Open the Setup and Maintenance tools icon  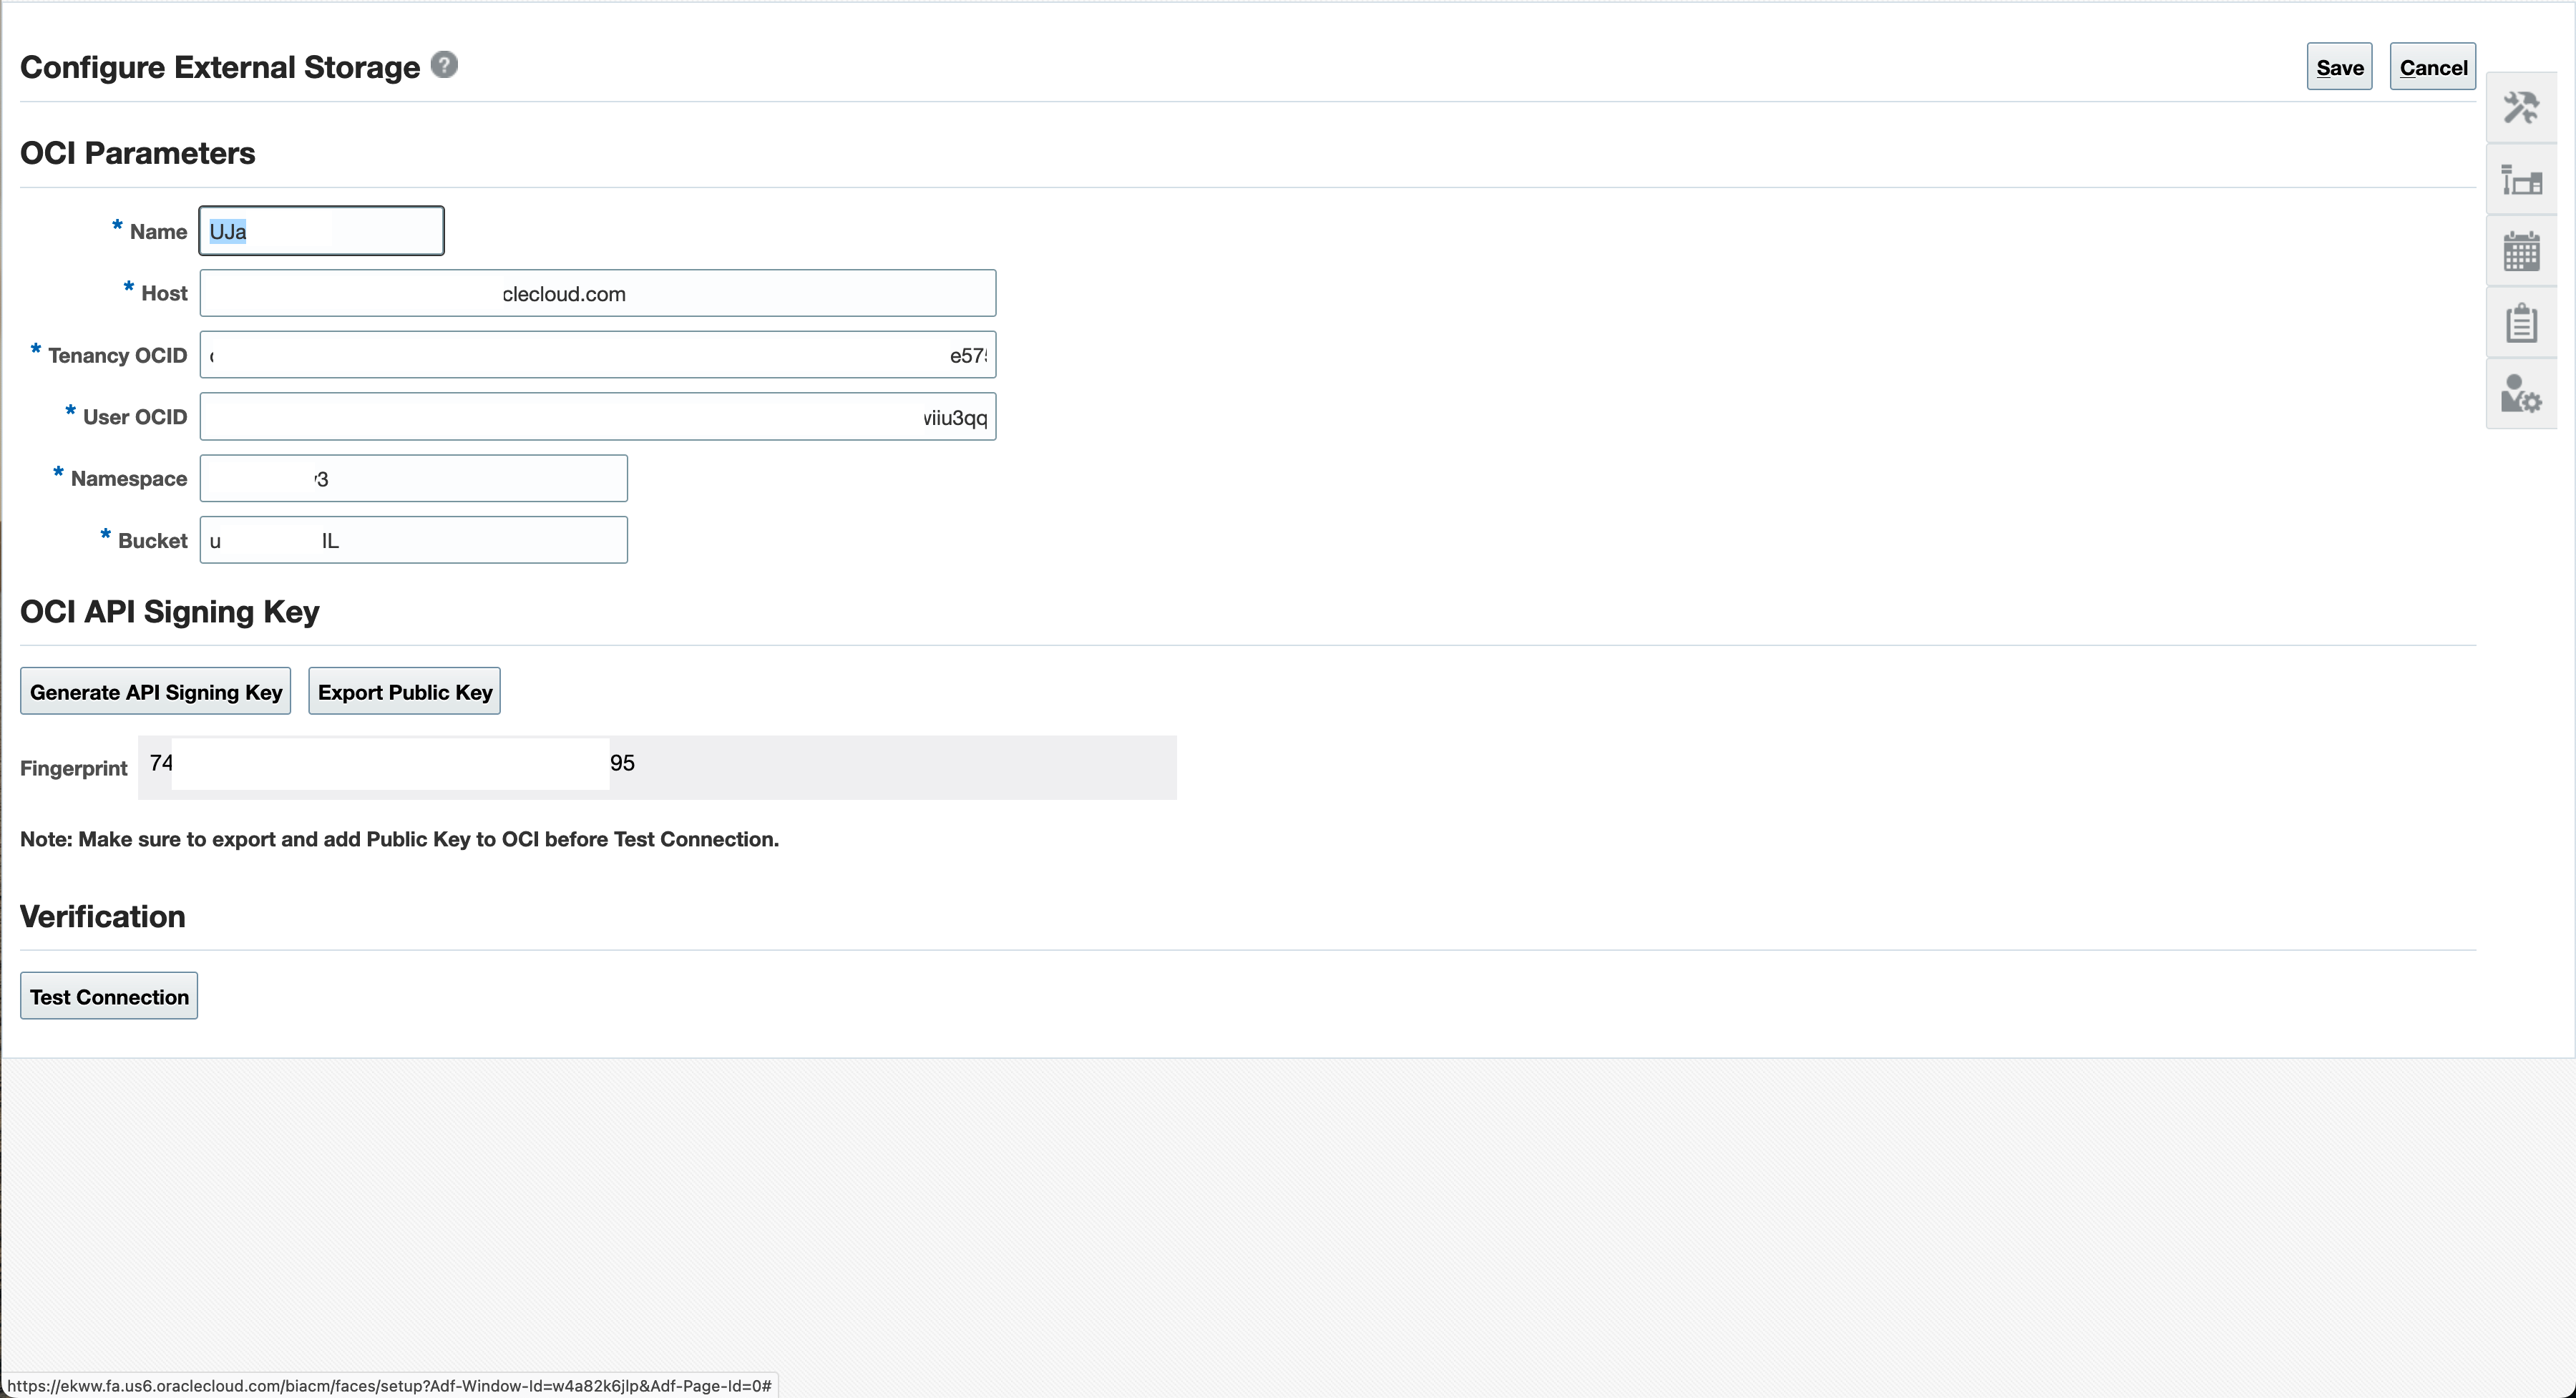pyautogui.click(x=2521, y=107)
